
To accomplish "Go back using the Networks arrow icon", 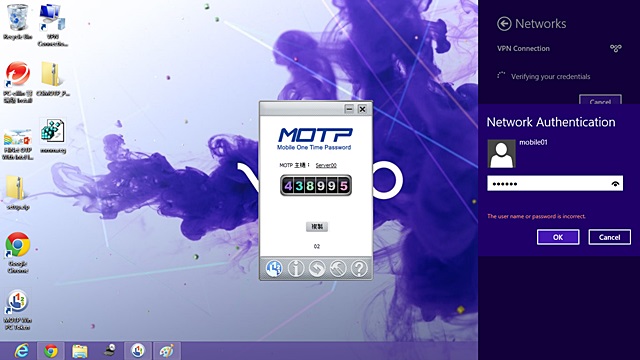I will [x=504, y=24].
